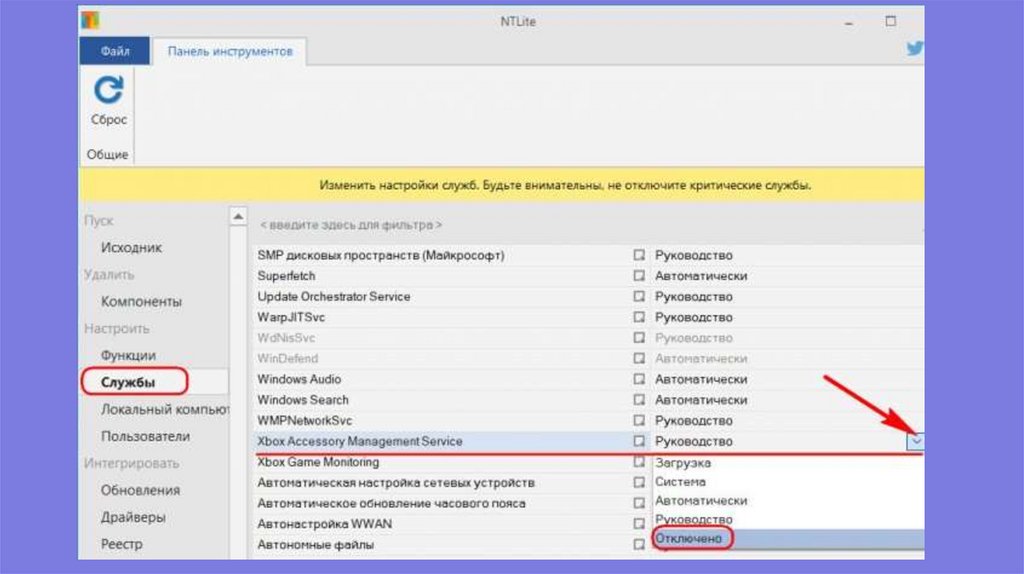Open Обновления sidebar item
Image resolution: width=1024 pixels, height=574 pixels.
point(140,490)
